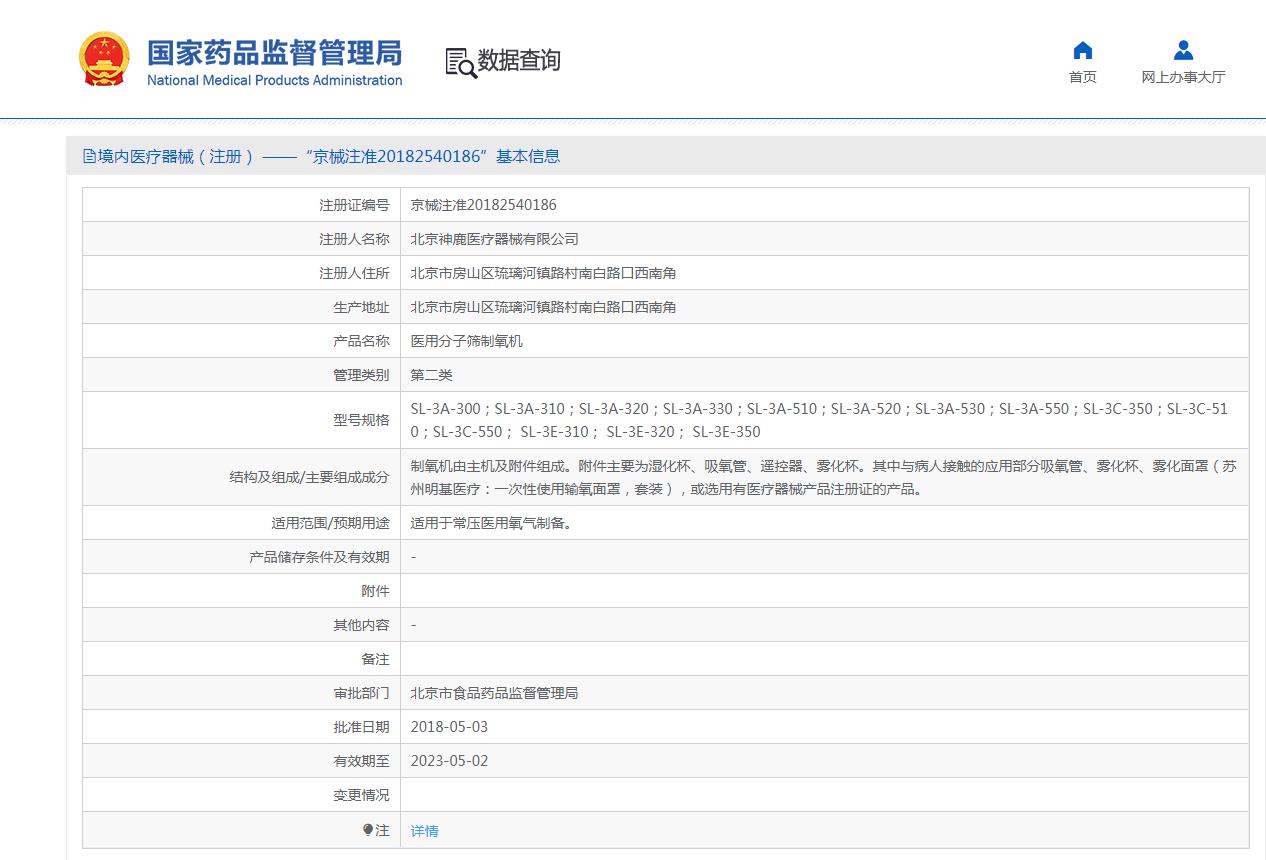Click registration number value 京械注准20182540186

pos(483,205)
